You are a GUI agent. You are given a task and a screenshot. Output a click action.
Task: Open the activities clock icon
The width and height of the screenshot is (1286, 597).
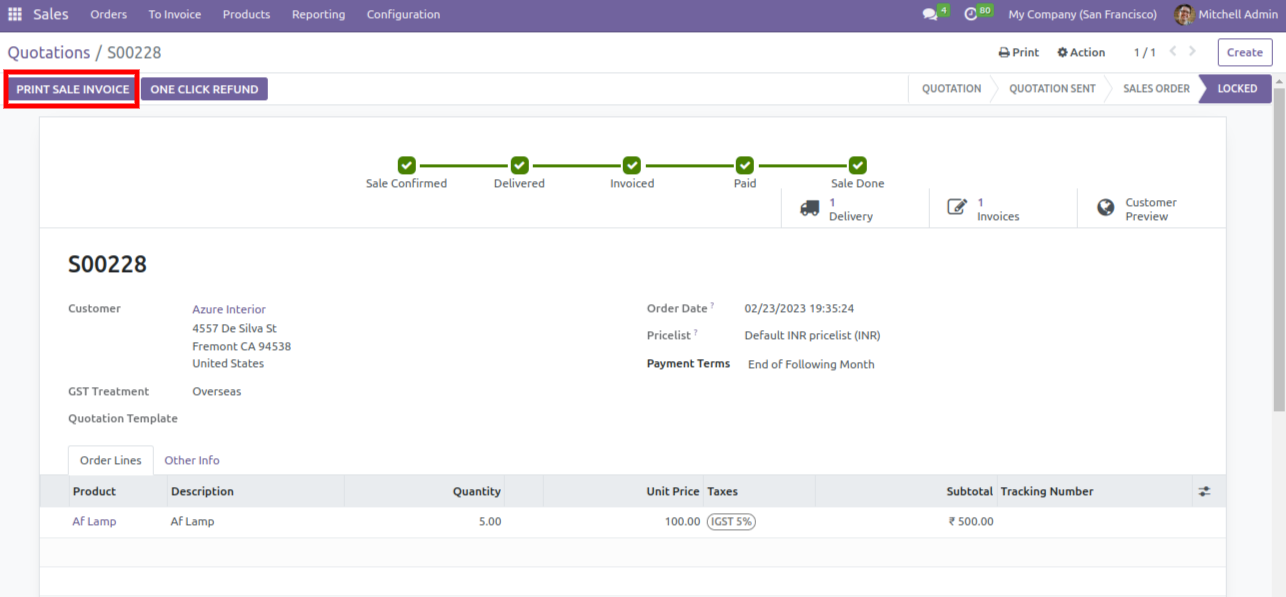click(x=971, y=15)
